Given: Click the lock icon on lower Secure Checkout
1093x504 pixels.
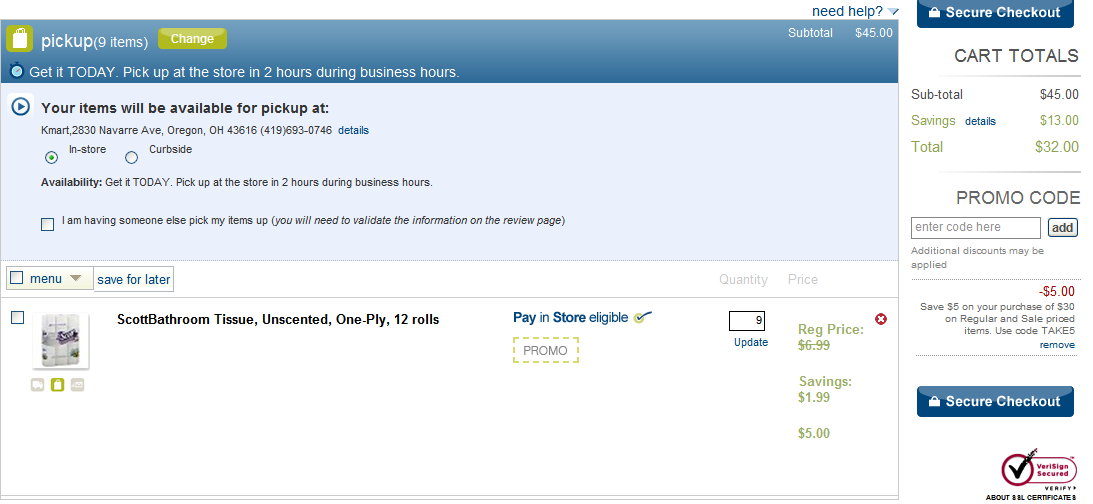Looking at the screenshot, I should pos(933,402).
